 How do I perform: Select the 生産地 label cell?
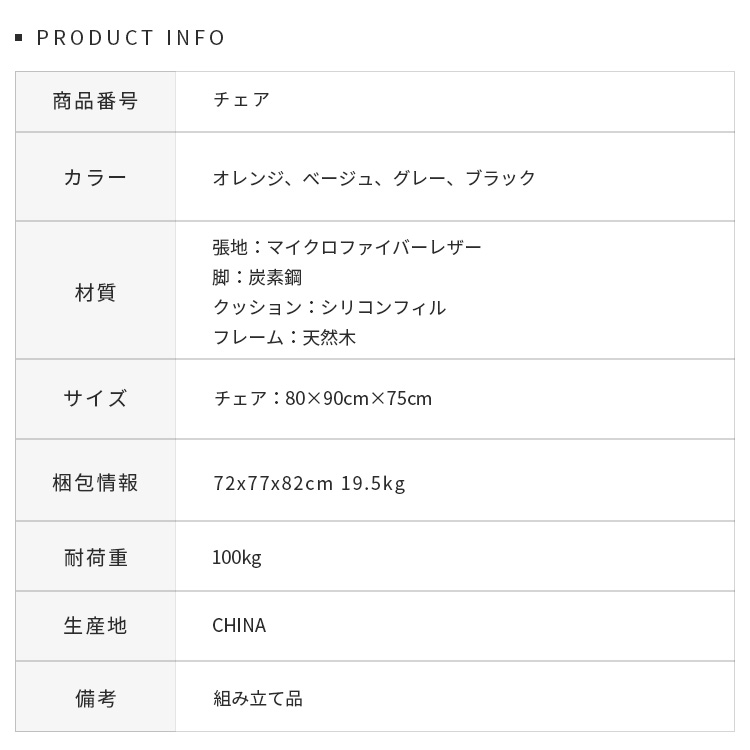pyautogui.click(x=95, y=626)
